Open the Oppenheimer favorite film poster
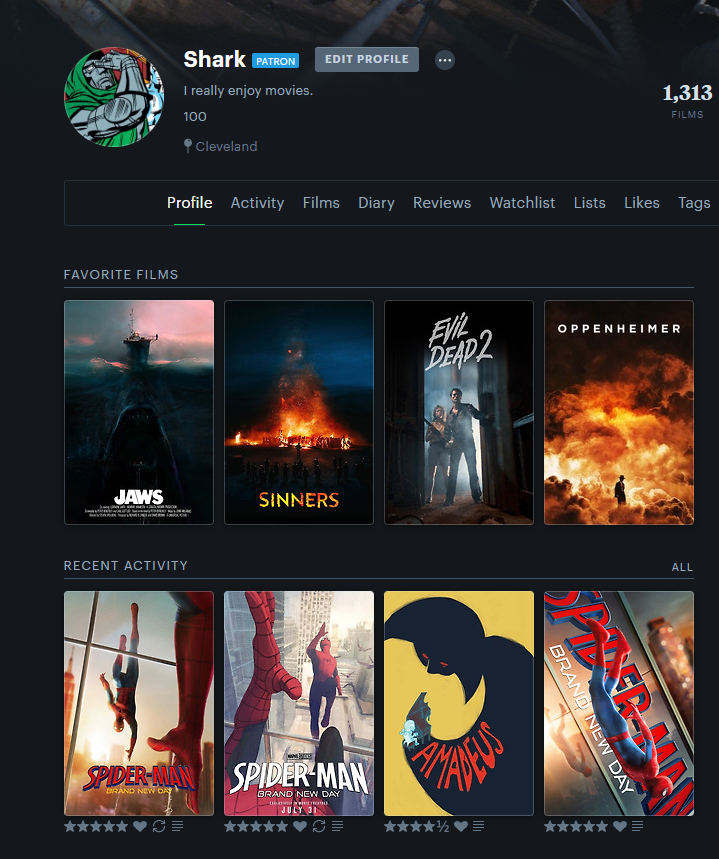Image resolution: width=719 pixels, height=859 pixels. pyautogui.click(x=619, y=412)
